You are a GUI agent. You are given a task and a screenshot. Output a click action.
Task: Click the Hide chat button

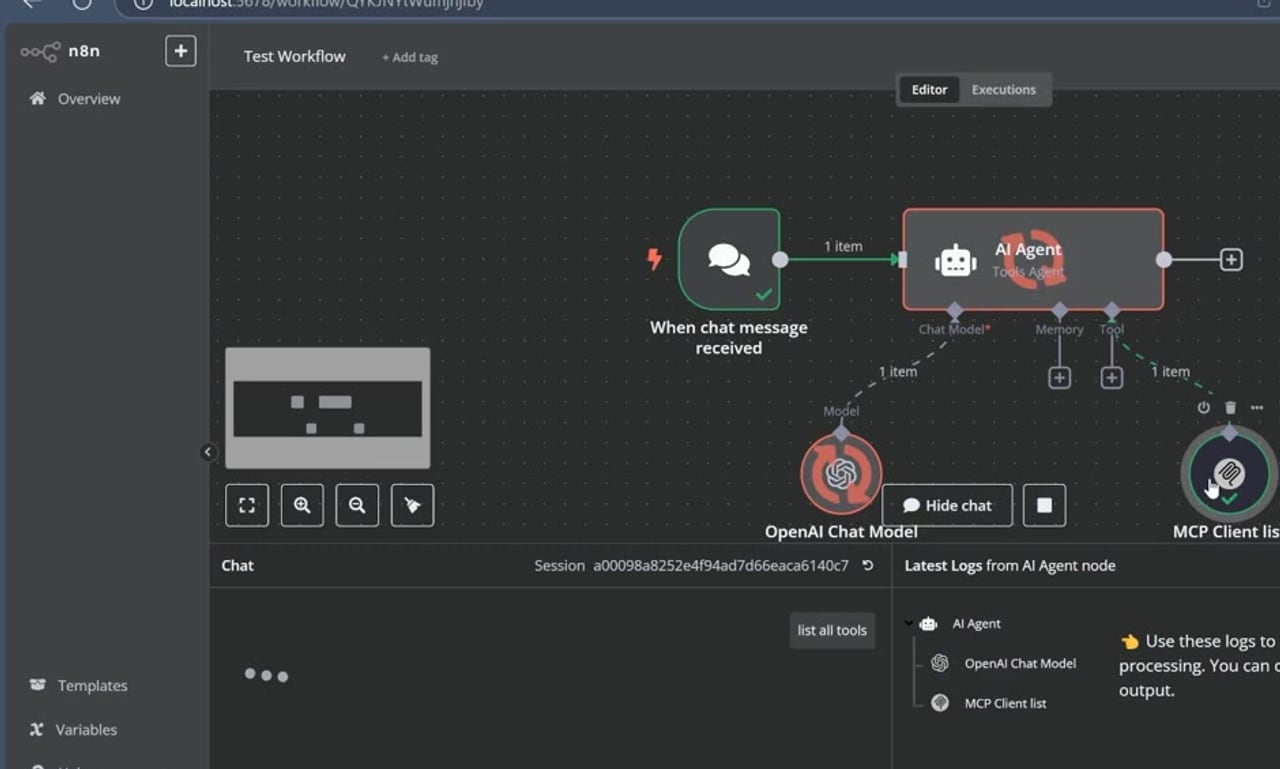[x=947, y=505]
